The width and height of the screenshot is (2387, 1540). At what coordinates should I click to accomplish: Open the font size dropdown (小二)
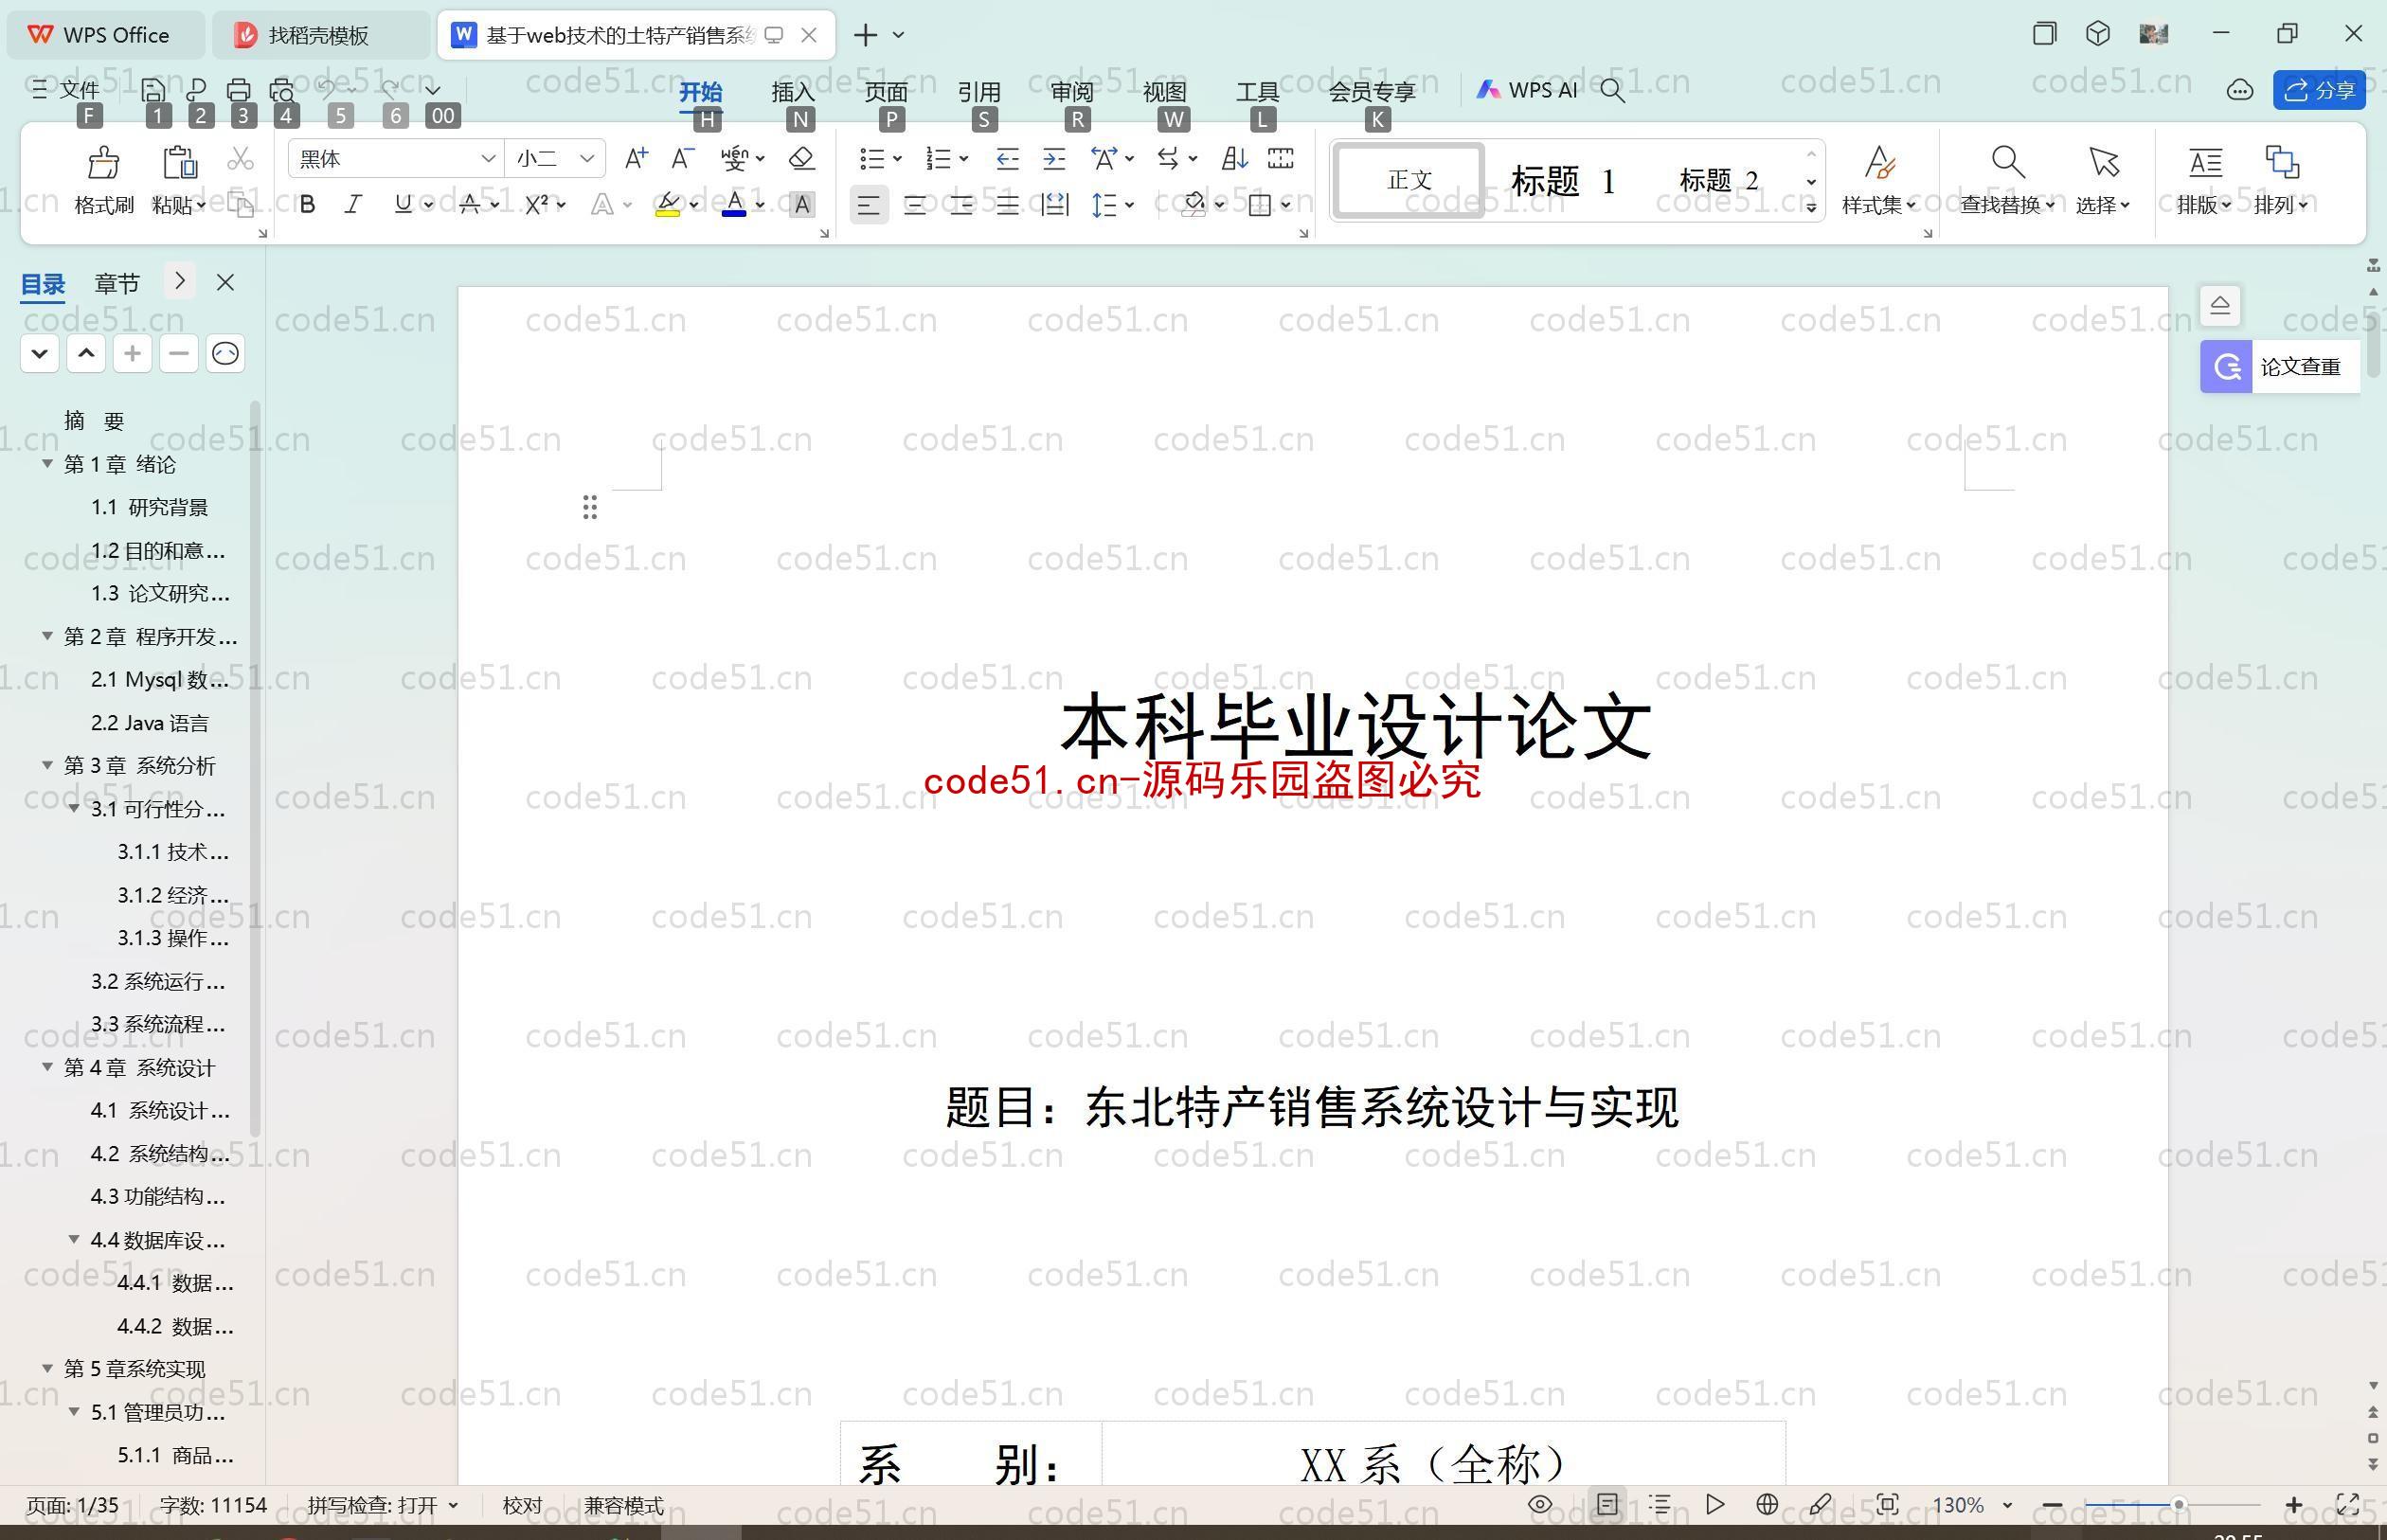pyautogui.click(x=587, y=158)
